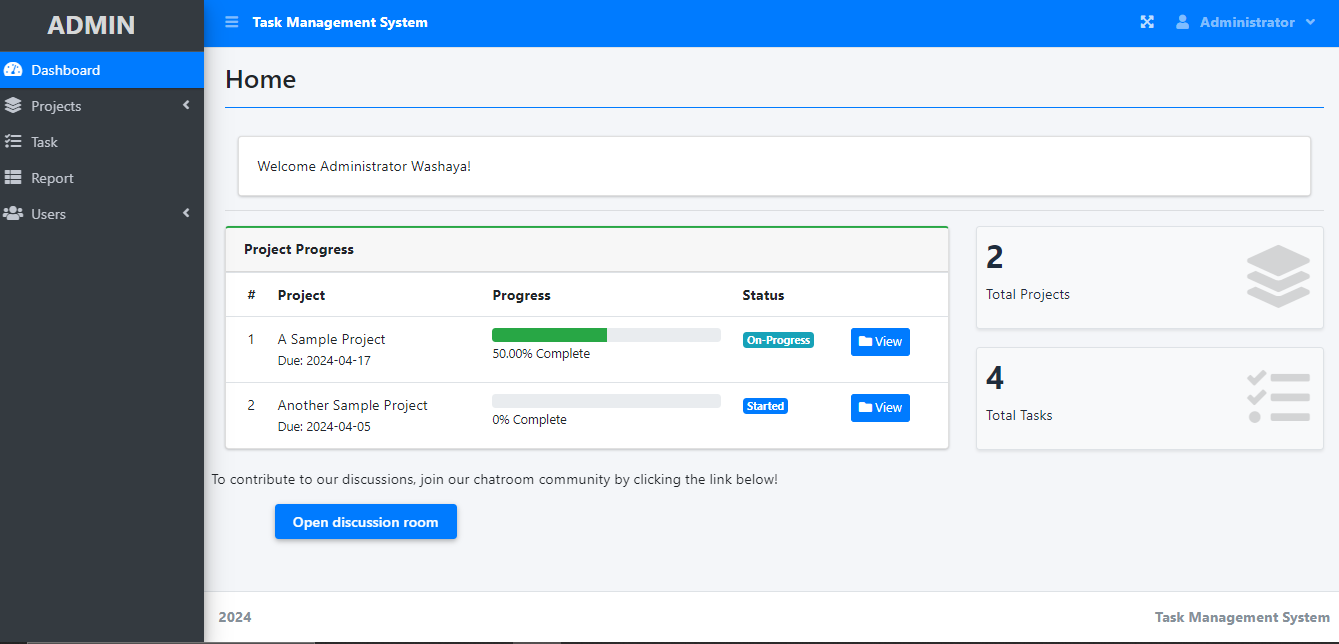Screen dimensions: 1339x644
Task: Click the Task Management System header link
Action: [340, 22]
